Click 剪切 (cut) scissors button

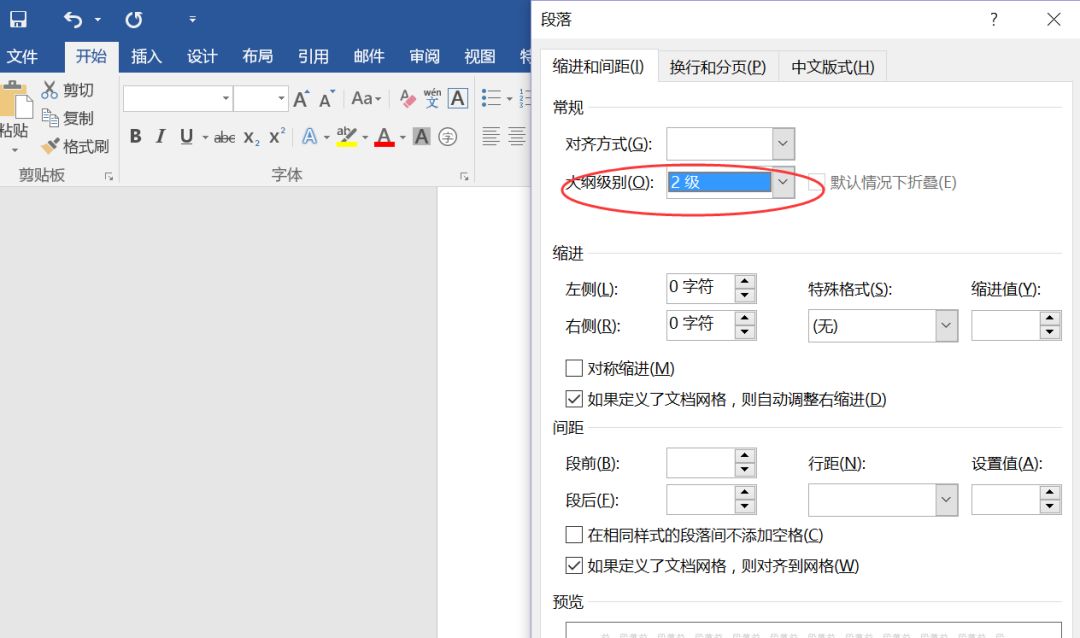coord(68,90)
